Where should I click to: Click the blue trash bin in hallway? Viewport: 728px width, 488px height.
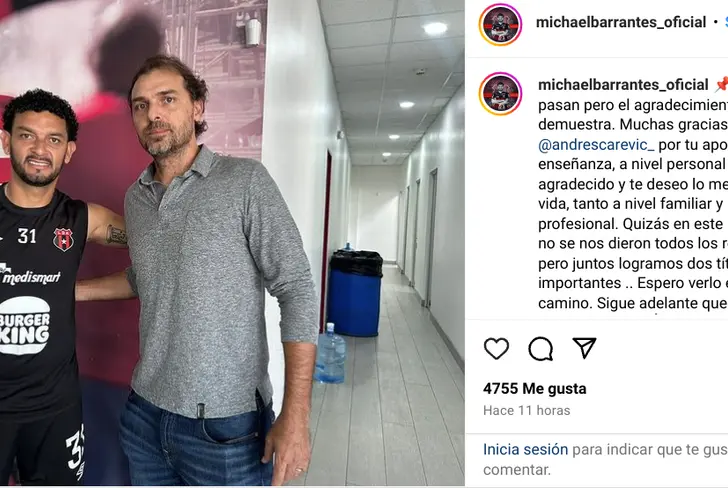click(x=355, y=293)
